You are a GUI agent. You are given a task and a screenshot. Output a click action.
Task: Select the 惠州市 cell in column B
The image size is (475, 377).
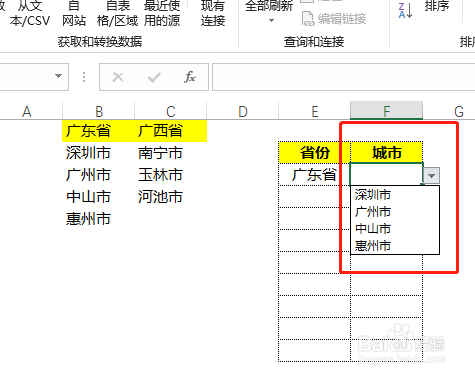click(98, 219)
